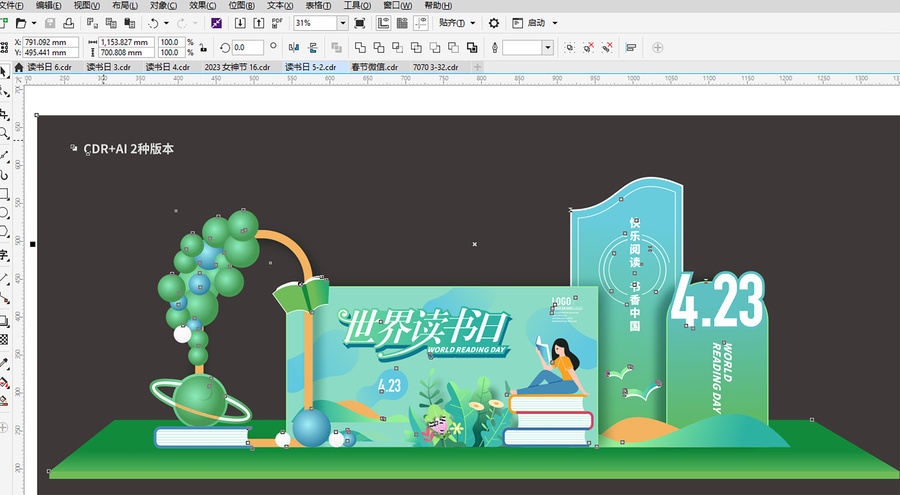Click the align and distribute icon
This screenshot has height=495, width=900.
631,47
